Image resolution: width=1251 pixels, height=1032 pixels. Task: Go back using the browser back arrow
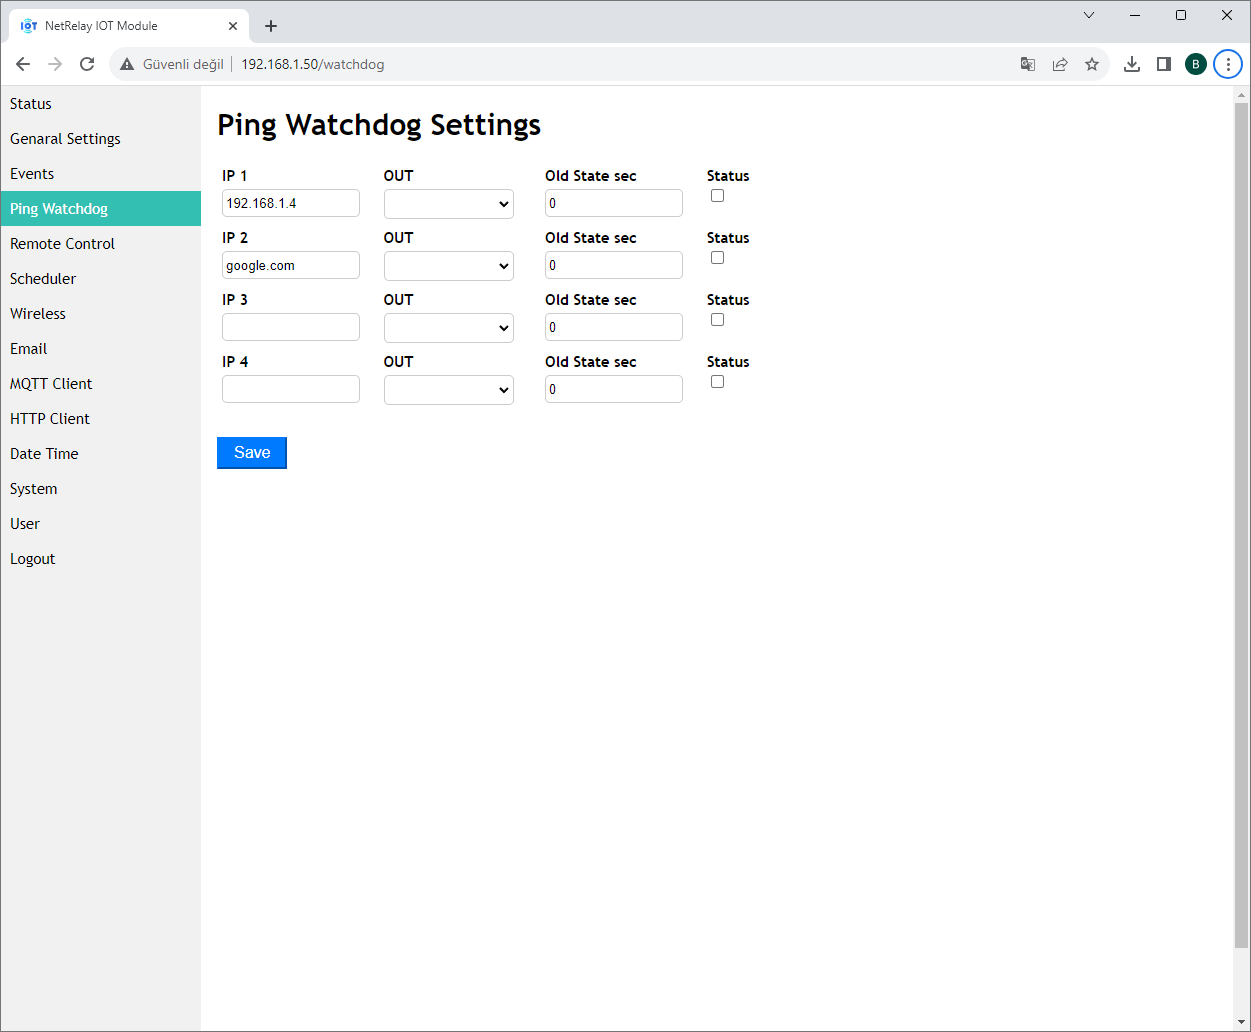click(23, 64)
